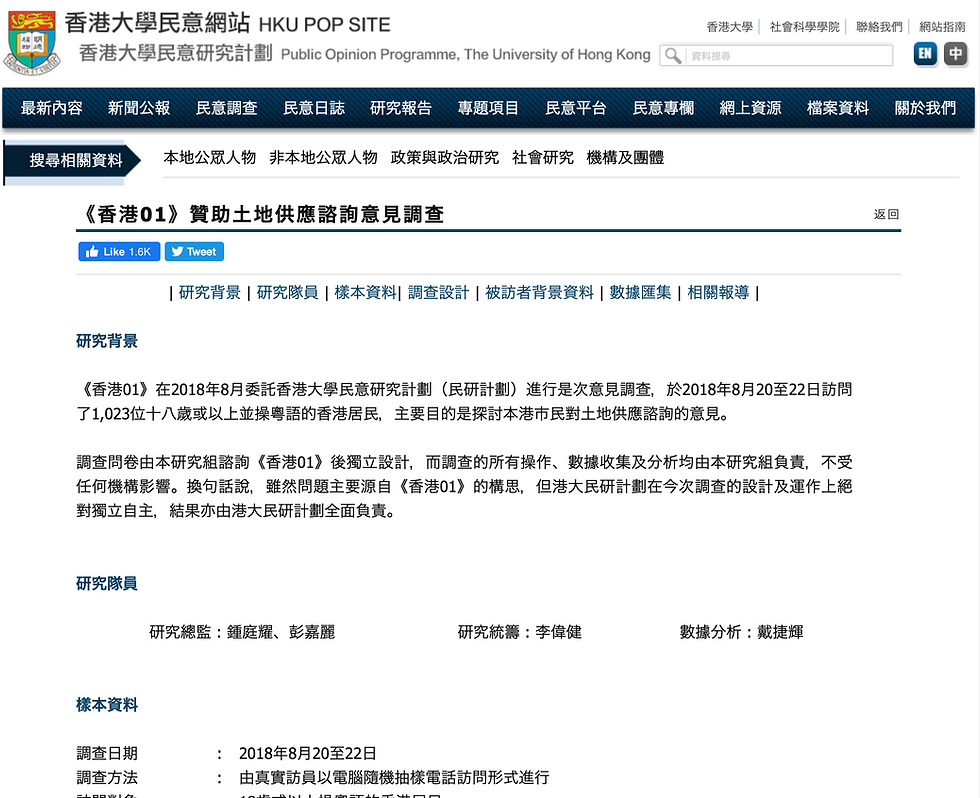Jump to 數據匯集 section link
Viewport: 980px width, 798px height.
point(640,292)
